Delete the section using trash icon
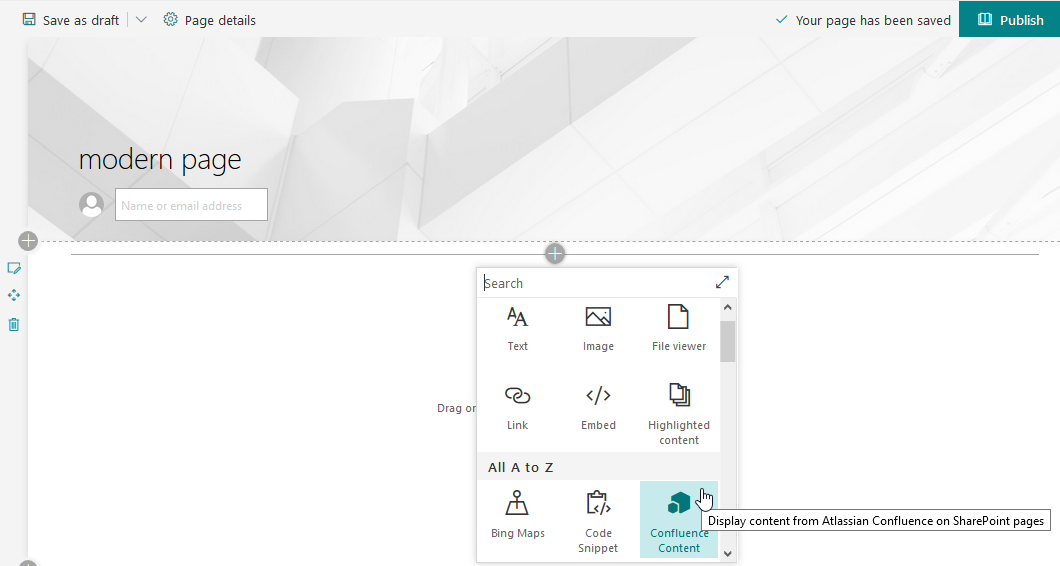The image size is (1060, 566). click(14, 324)
